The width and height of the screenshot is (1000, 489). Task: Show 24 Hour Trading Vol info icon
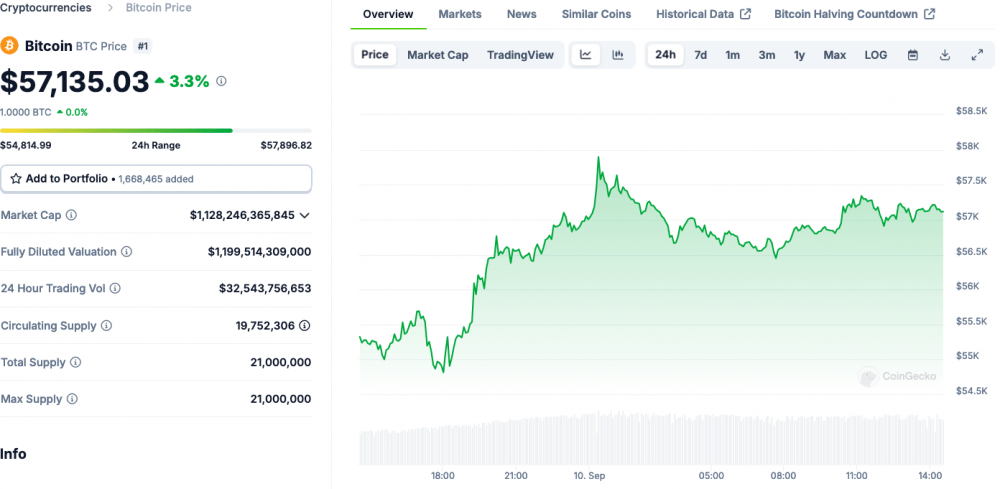point(115,289)
